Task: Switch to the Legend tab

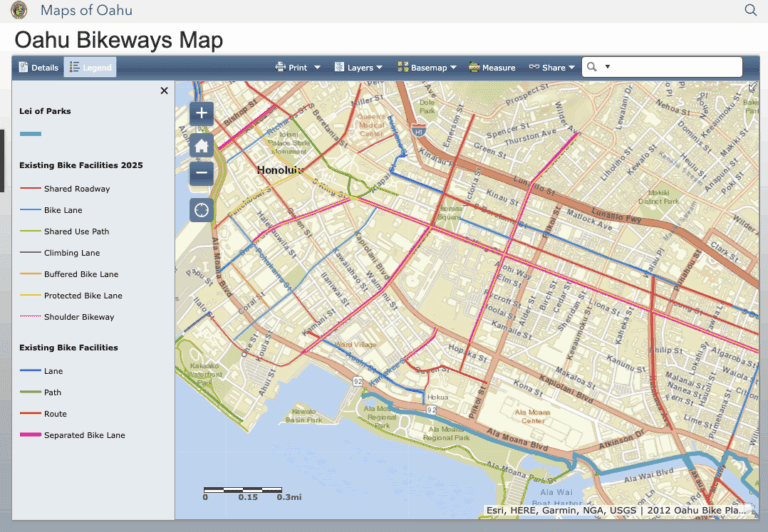Action: point(90,67)
